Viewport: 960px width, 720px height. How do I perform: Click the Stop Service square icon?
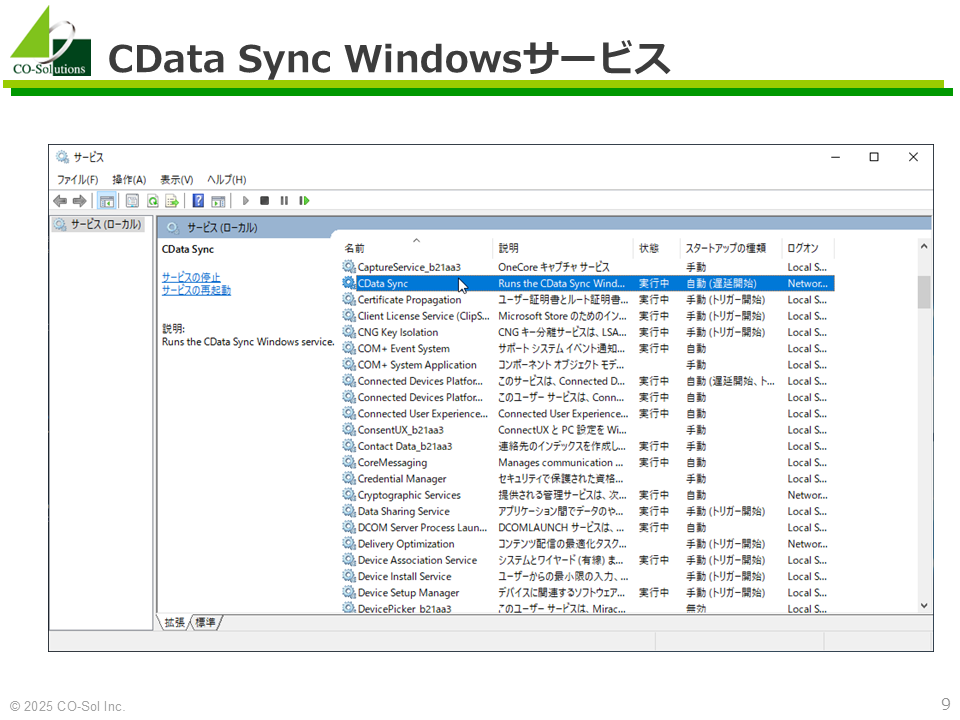tap(264, 201)
